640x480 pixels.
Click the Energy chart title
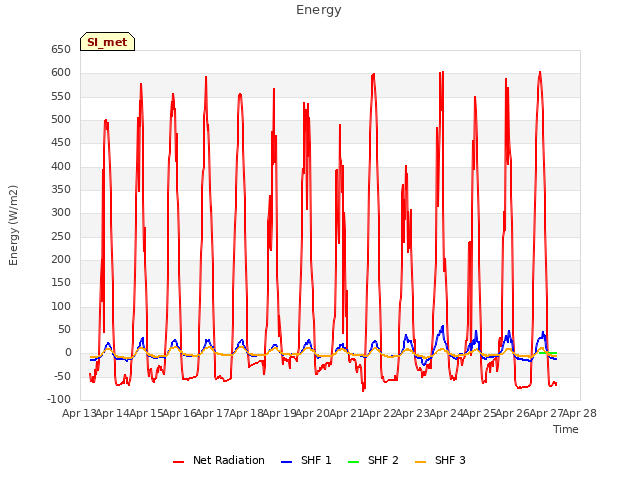(x=318, y=10)
